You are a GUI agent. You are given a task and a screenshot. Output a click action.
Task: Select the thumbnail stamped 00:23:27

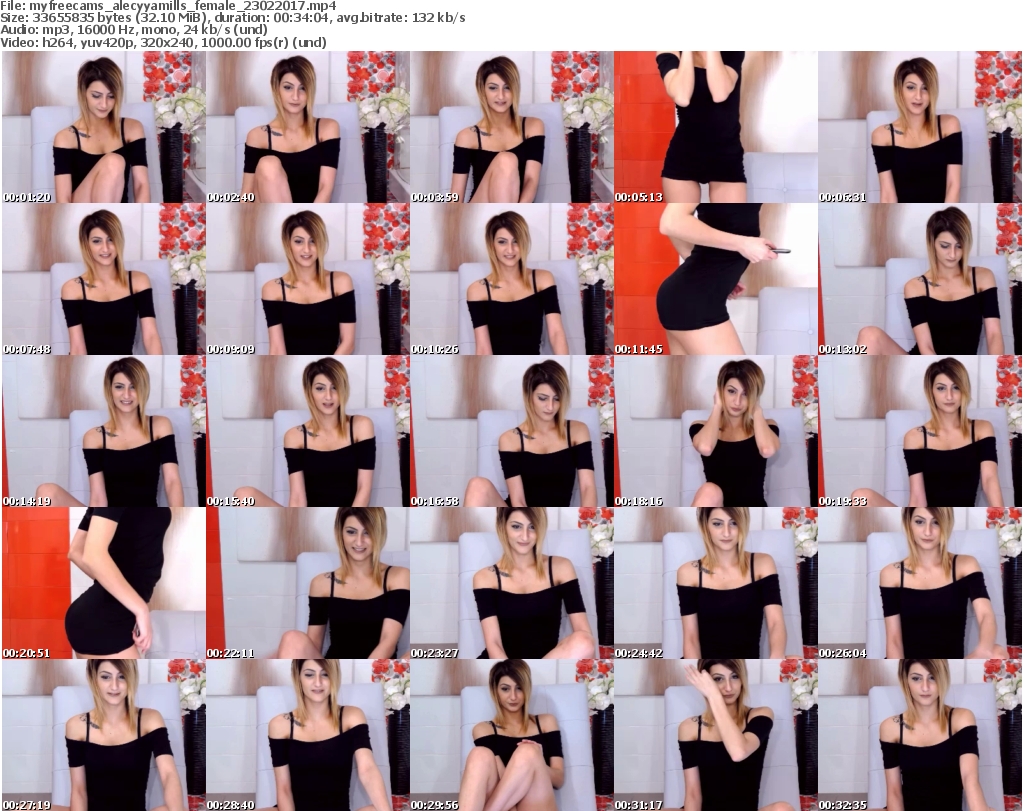(x=511, y=583)
